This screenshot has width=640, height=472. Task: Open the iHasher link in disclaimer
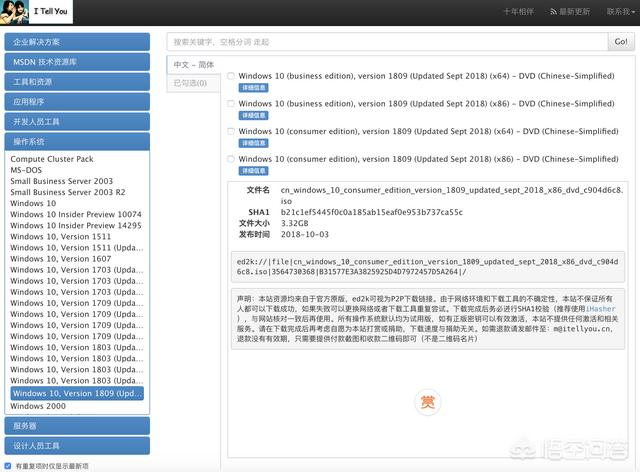(601, 309)
